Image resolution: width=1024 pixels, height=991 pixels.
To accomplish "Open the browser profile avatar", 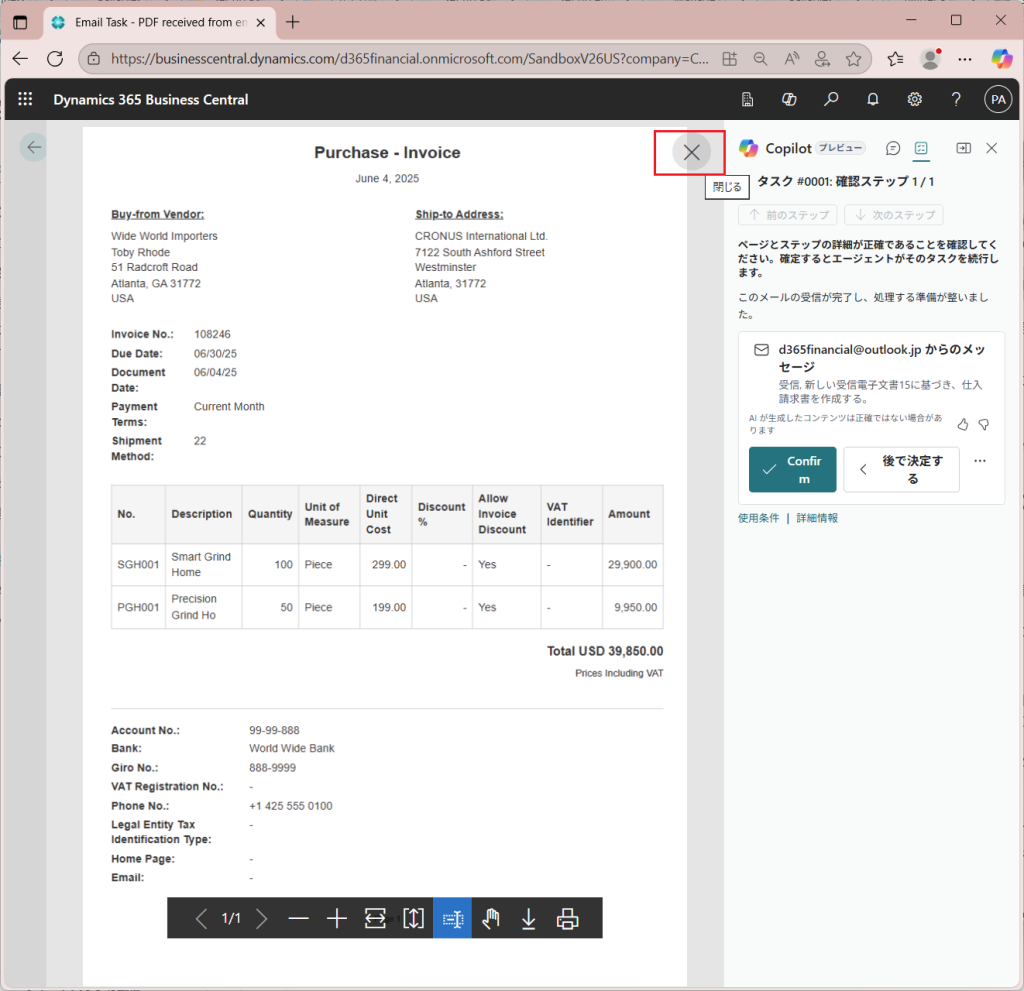I will tap(930, 59).
